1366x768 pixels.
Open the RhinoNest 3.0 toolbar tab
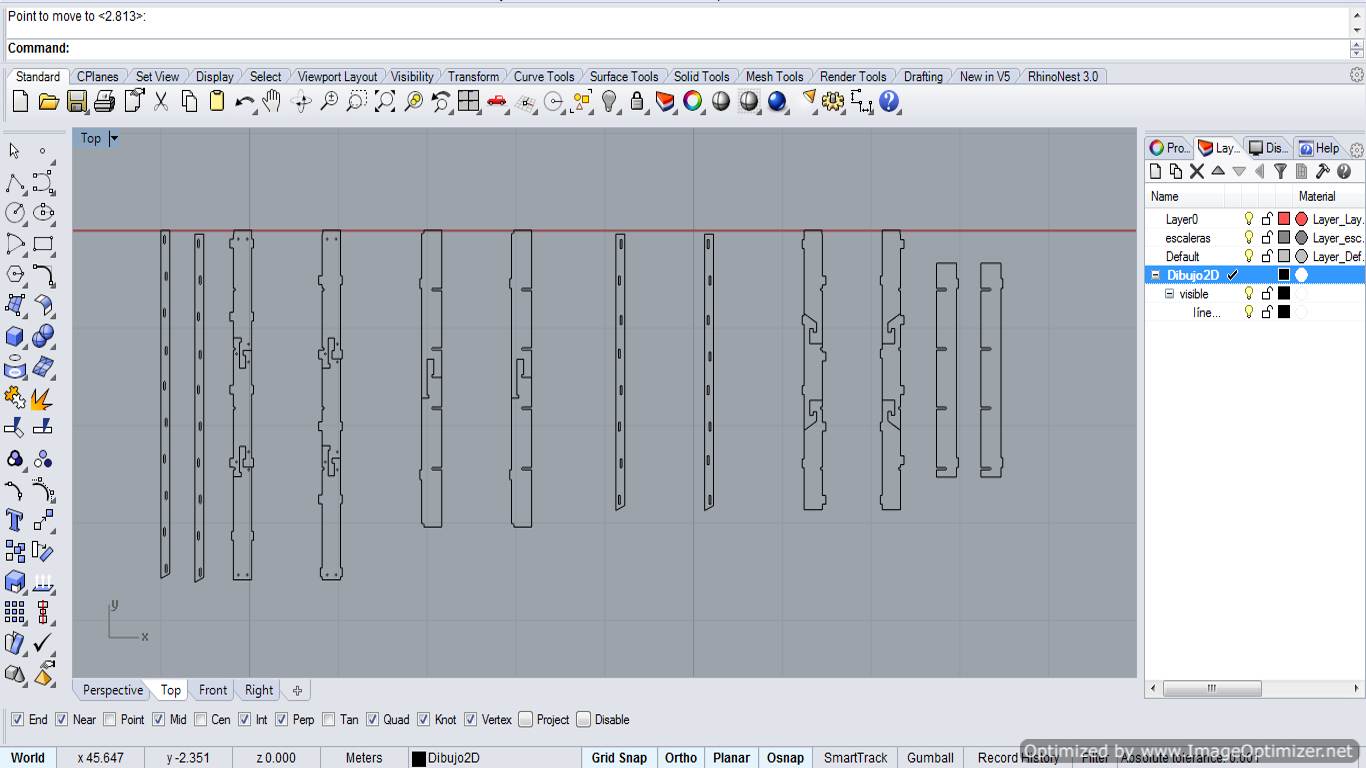1063,76
